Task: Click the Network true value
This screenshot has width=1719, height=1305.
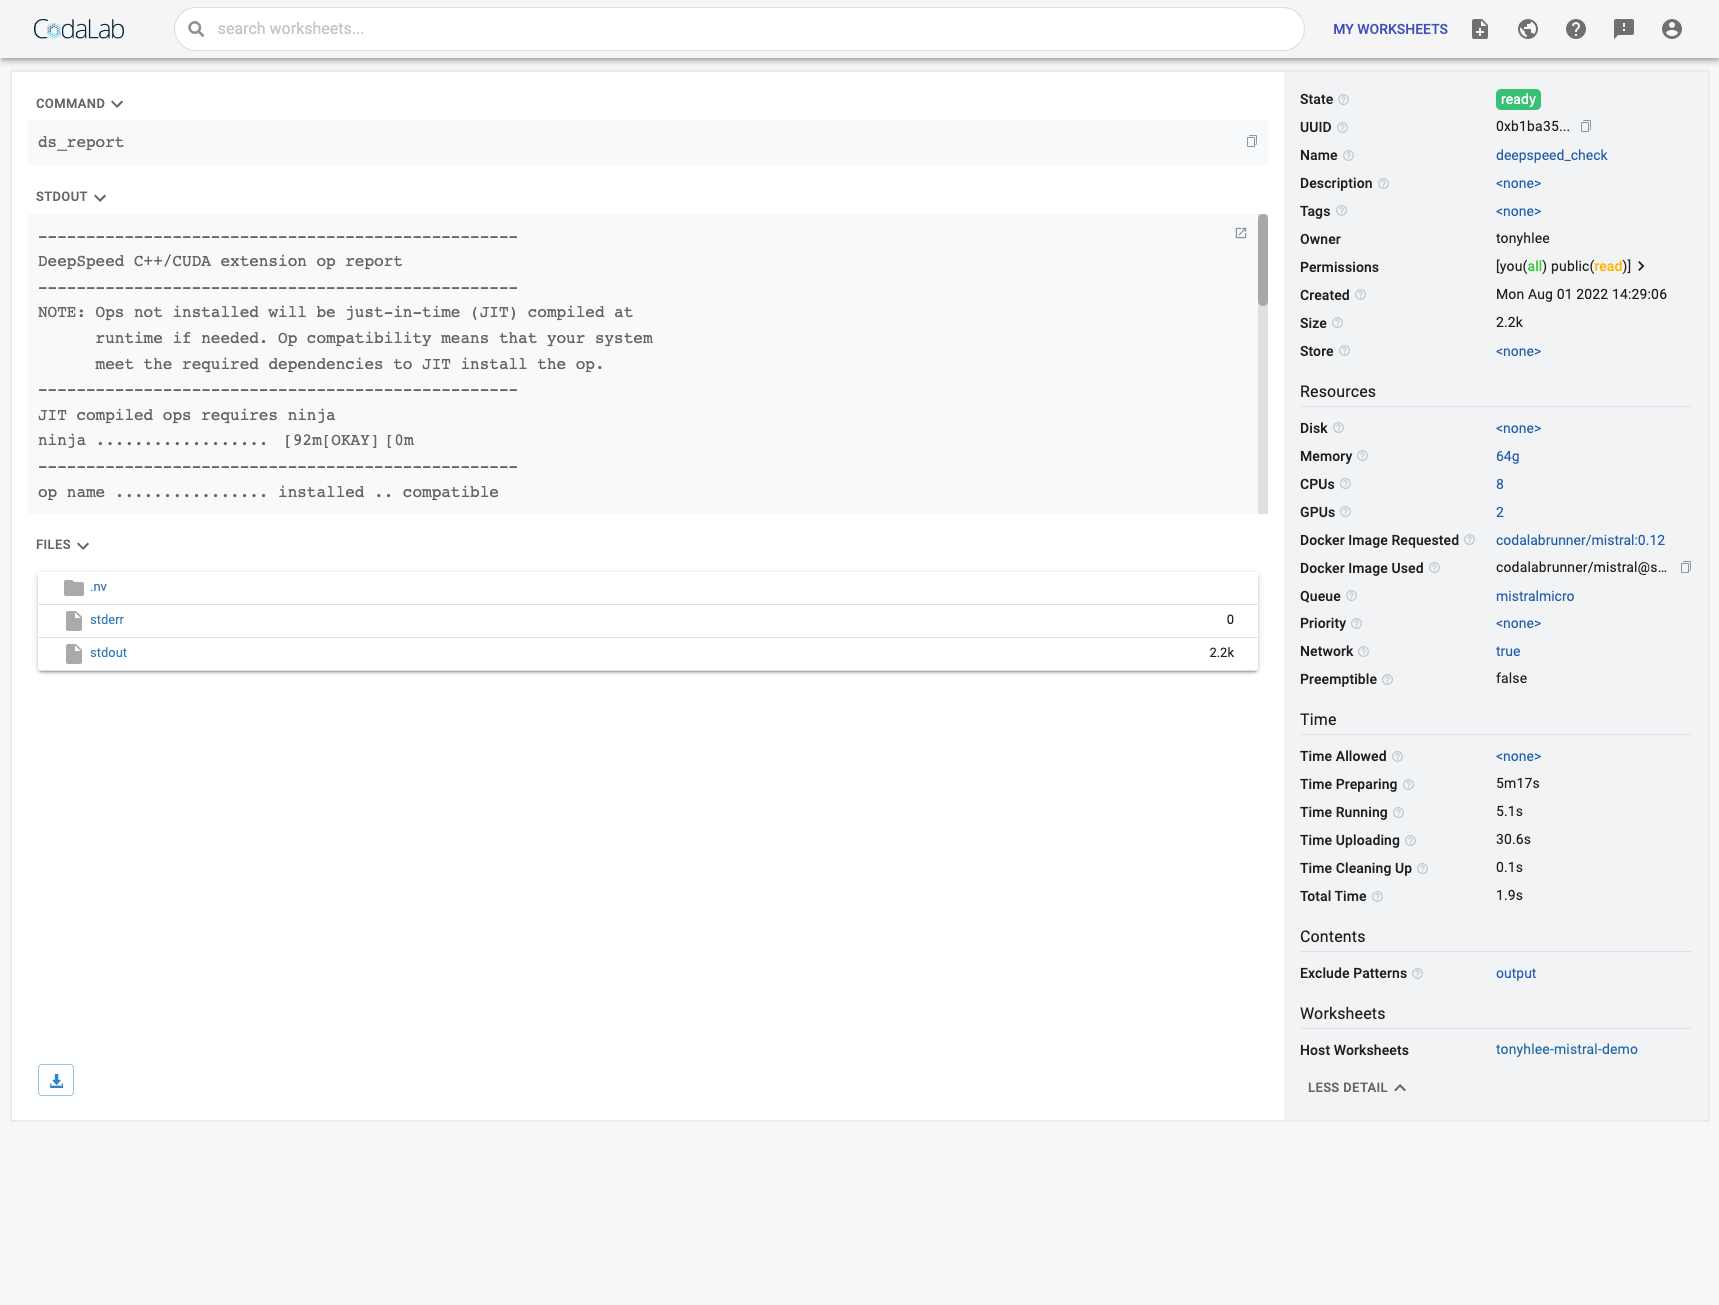Action: [1508, 651]
